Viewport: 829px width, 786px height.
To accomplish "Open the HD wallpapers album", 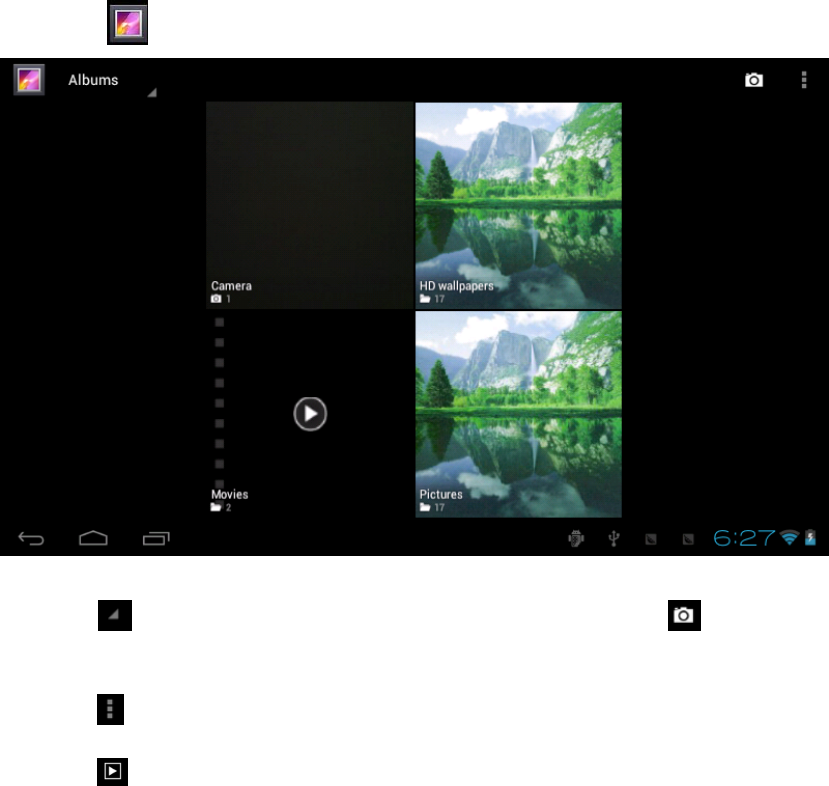I will coord(518,205).
